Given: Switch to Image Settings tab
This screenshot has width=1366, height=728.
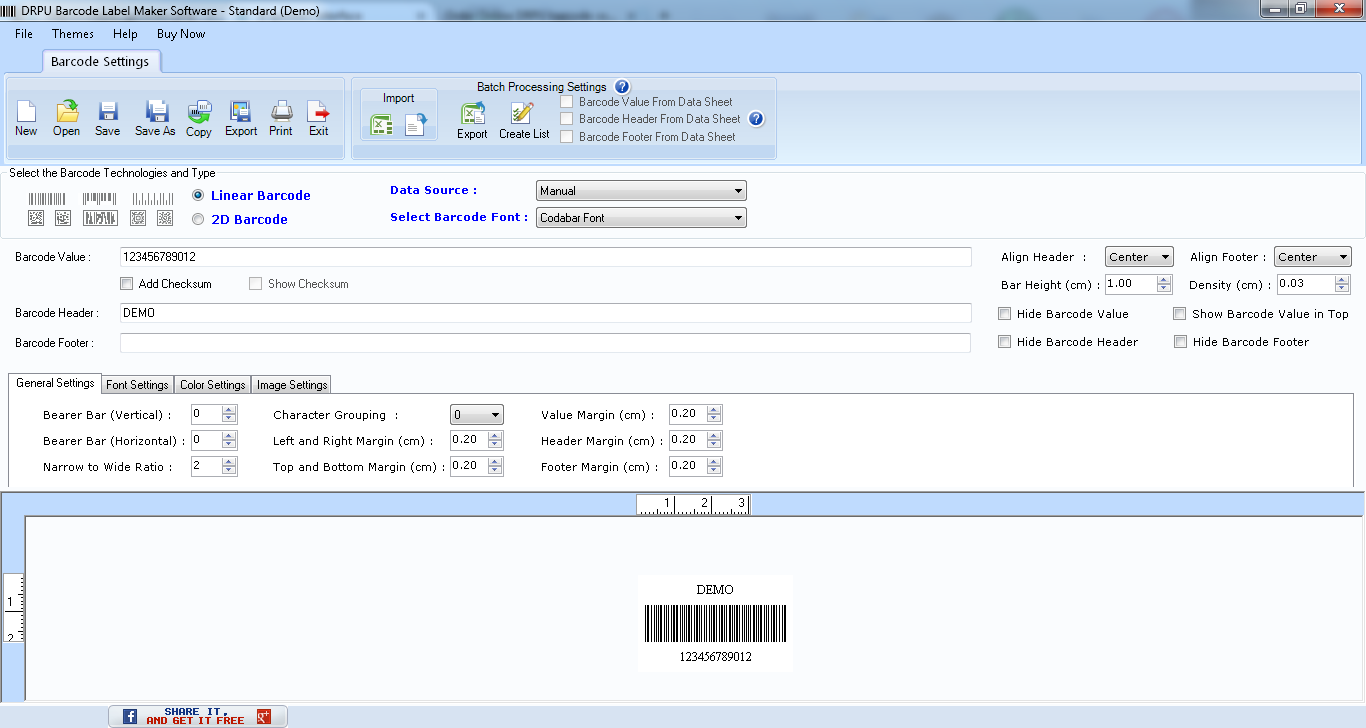Looking at the screenshot, I should (x=292, y=385).
